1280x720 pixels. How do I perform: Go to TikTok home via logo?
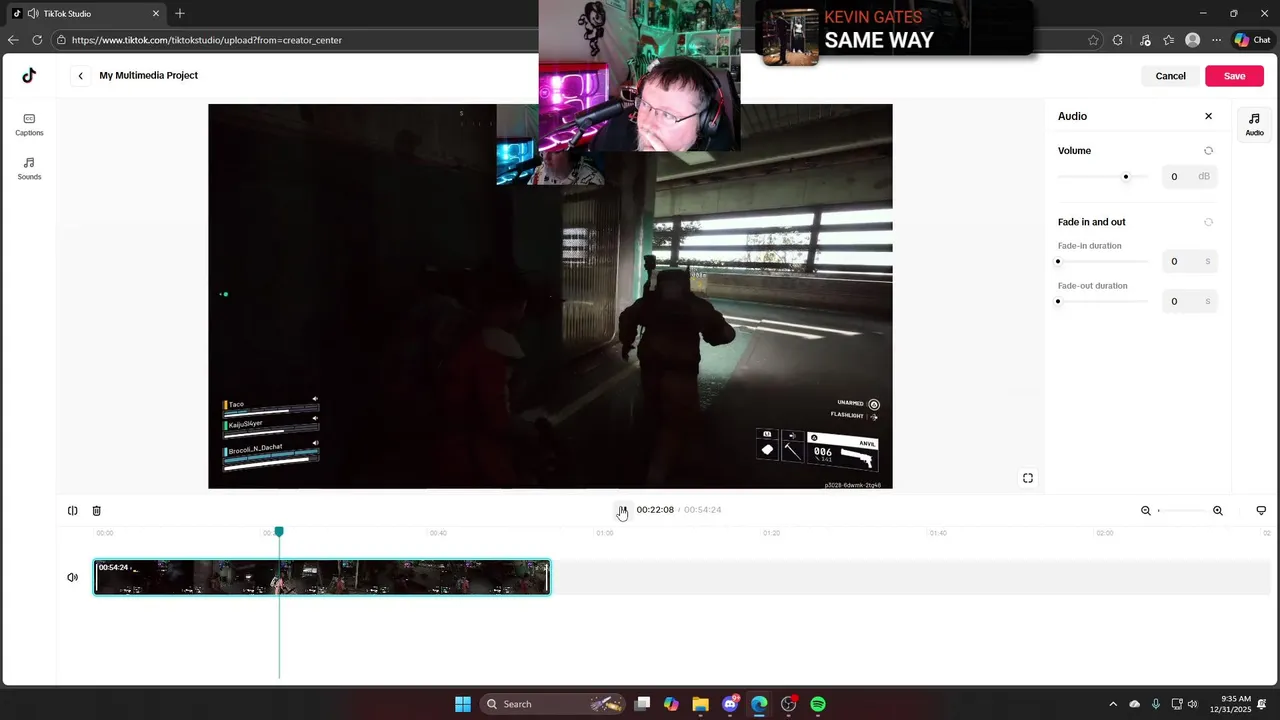[29, 75]
